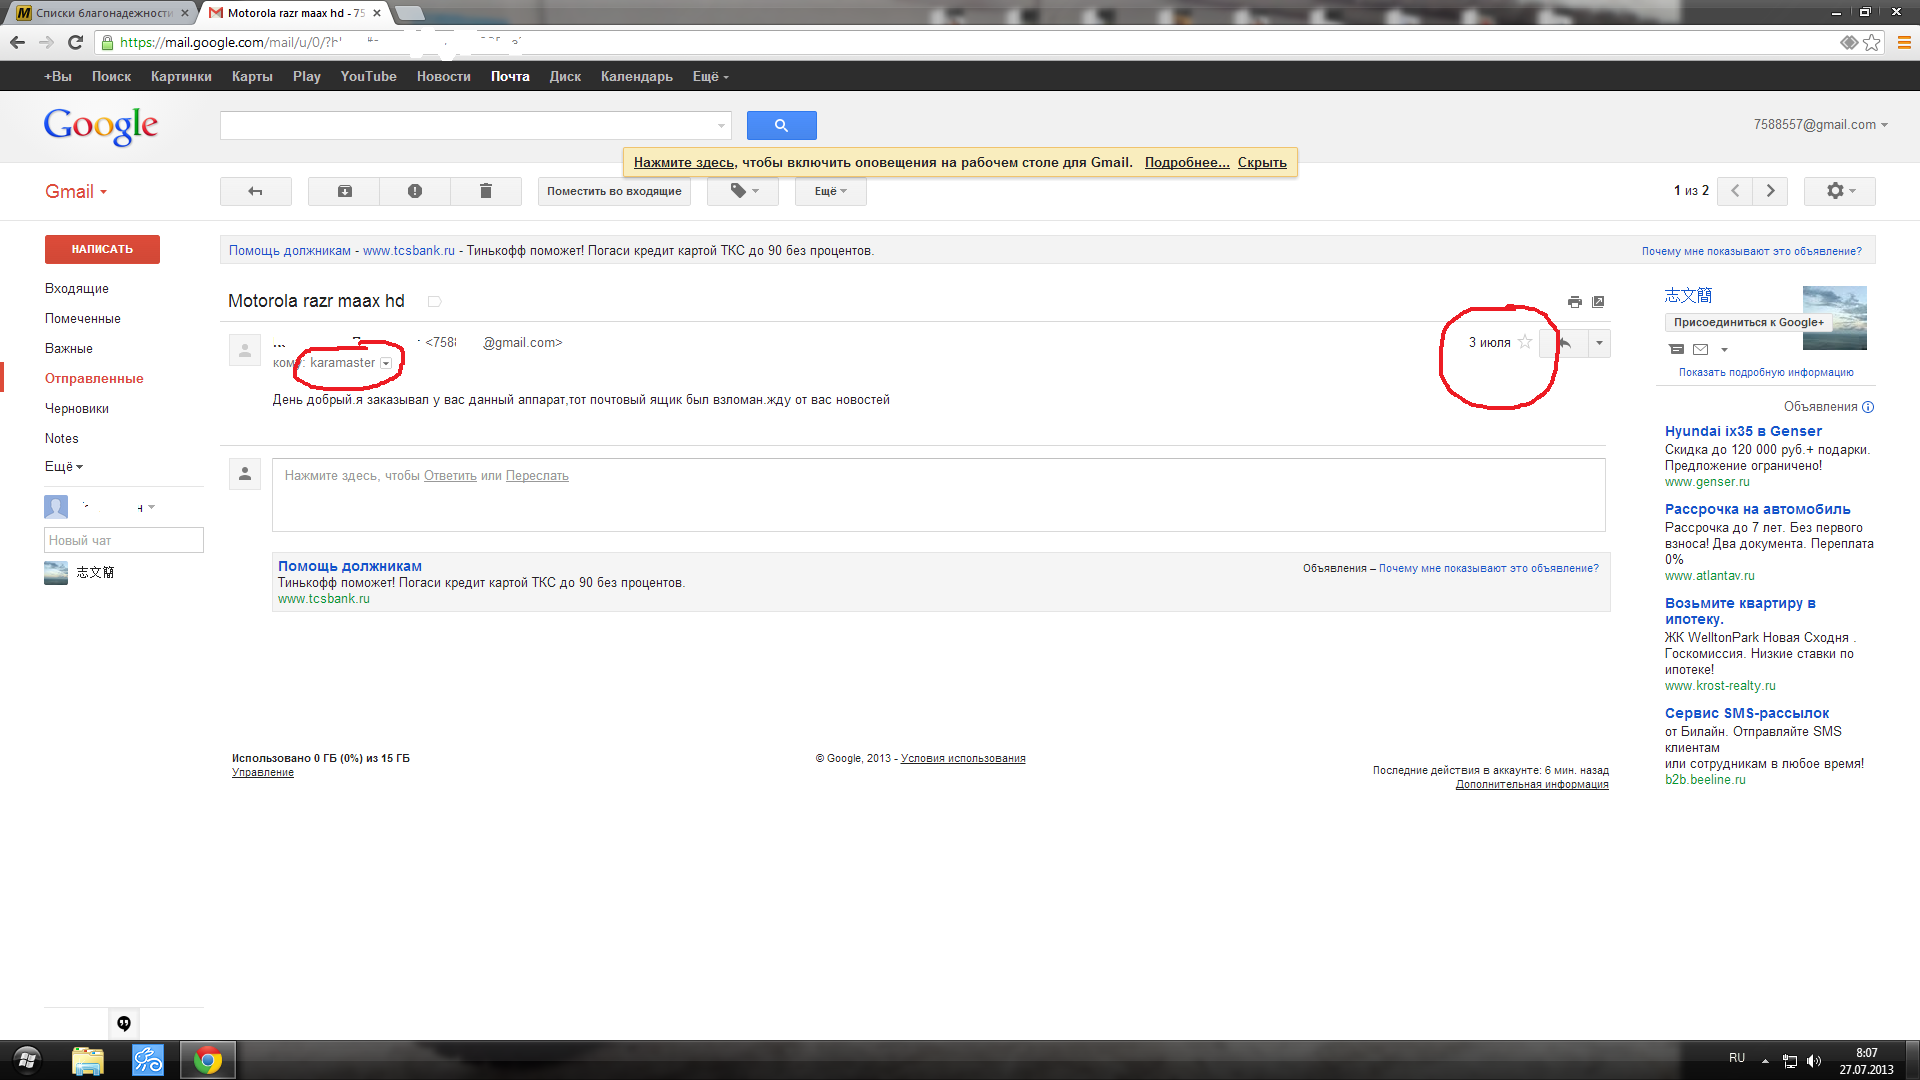The height and width of the screenshot is (1080, 1920).
Task: Bookmark this page with the star
Action: pyautogui.click(x=1871, y=42)
